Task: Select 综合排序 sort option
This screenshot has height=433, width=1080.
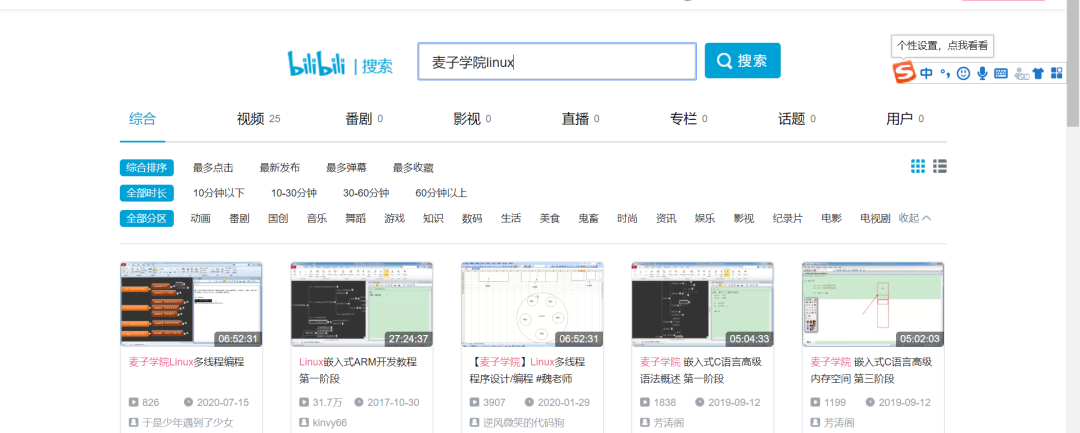Action: [147, 167]
